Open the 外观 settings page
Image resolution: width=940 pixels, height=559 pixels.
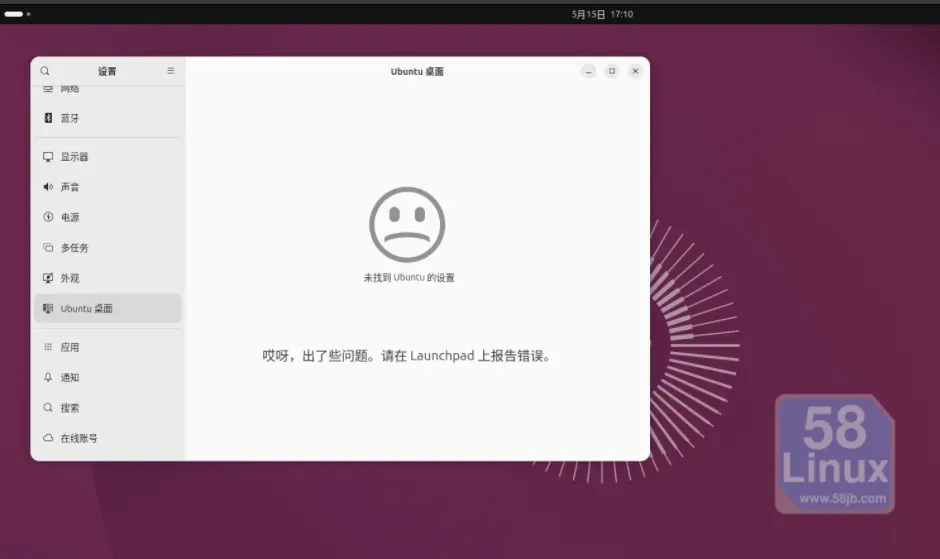[108, 278]
